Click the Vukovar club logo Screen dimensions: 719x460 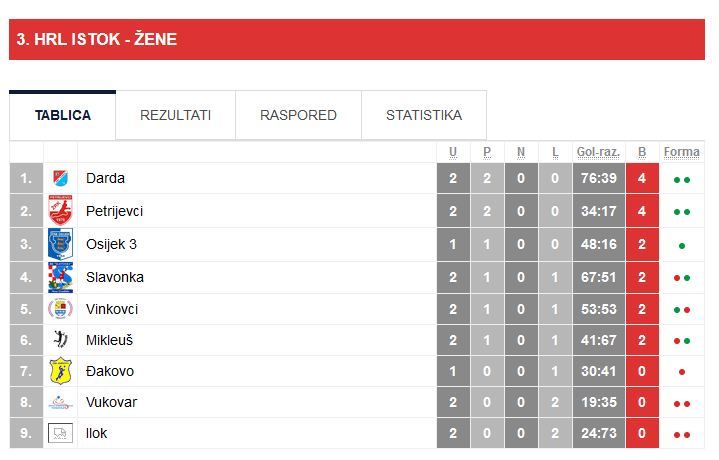(60, 402)
